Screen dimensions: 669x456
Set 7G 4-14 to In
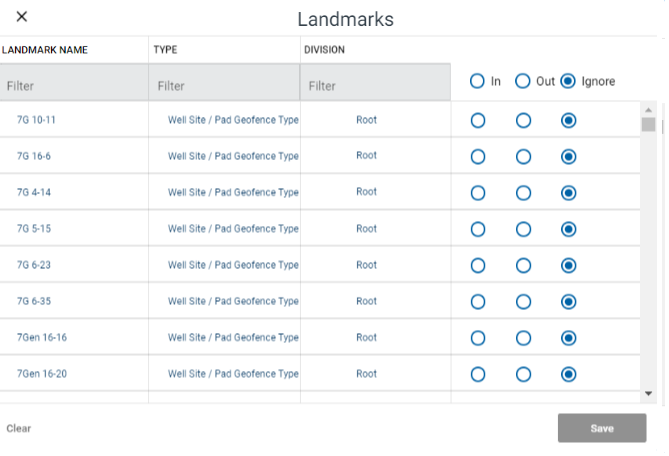(478, 193)
